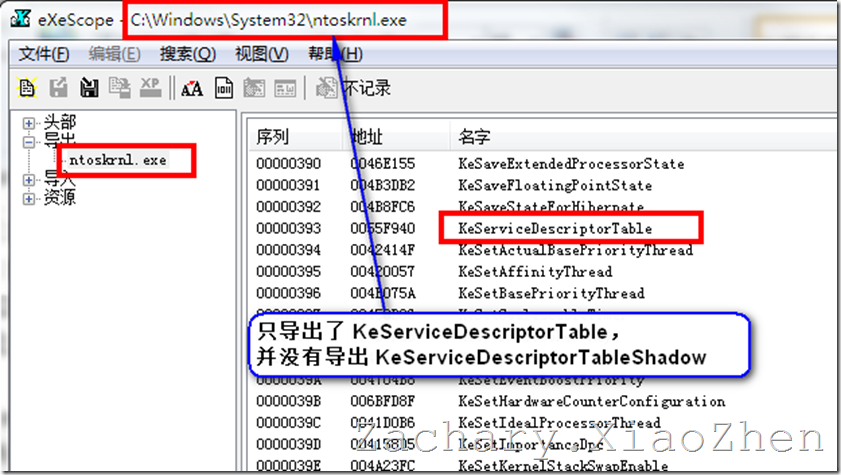Click the binary view document icon
The image size is (841, 475).
224,87
